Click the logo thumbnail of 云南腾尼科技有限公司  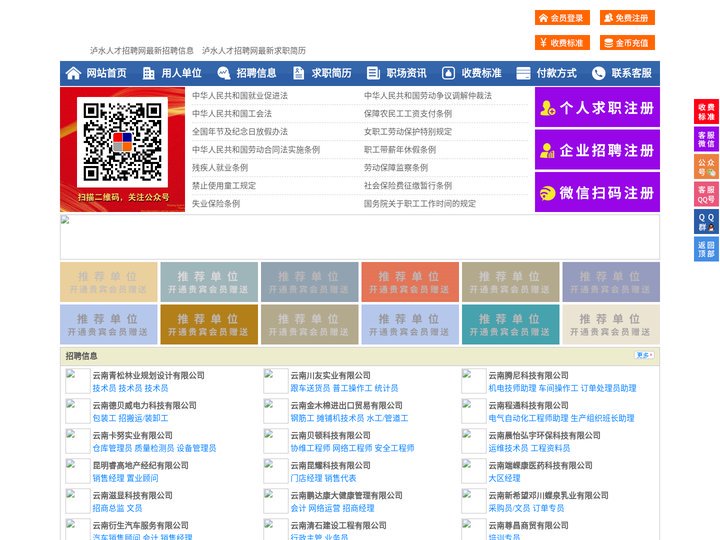[474, 381]
